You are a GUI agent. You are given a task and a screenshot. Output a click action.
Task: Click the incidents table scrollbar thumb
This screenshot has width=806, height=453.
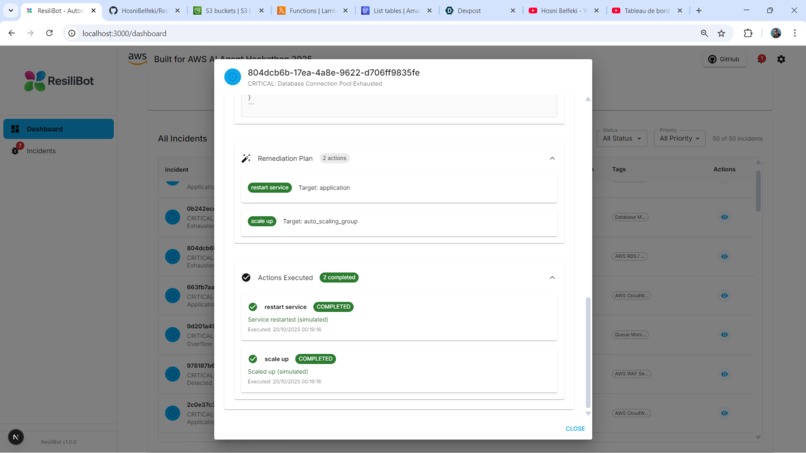tap(758, 190)
